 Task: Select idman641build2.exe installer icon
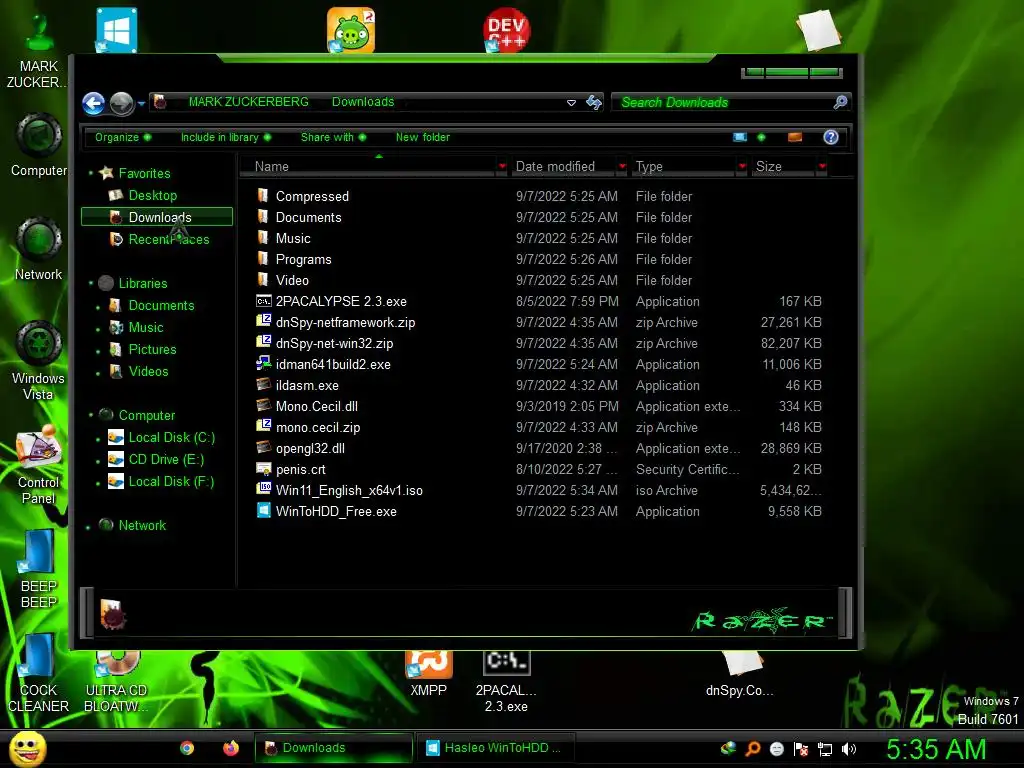point(263,363)
